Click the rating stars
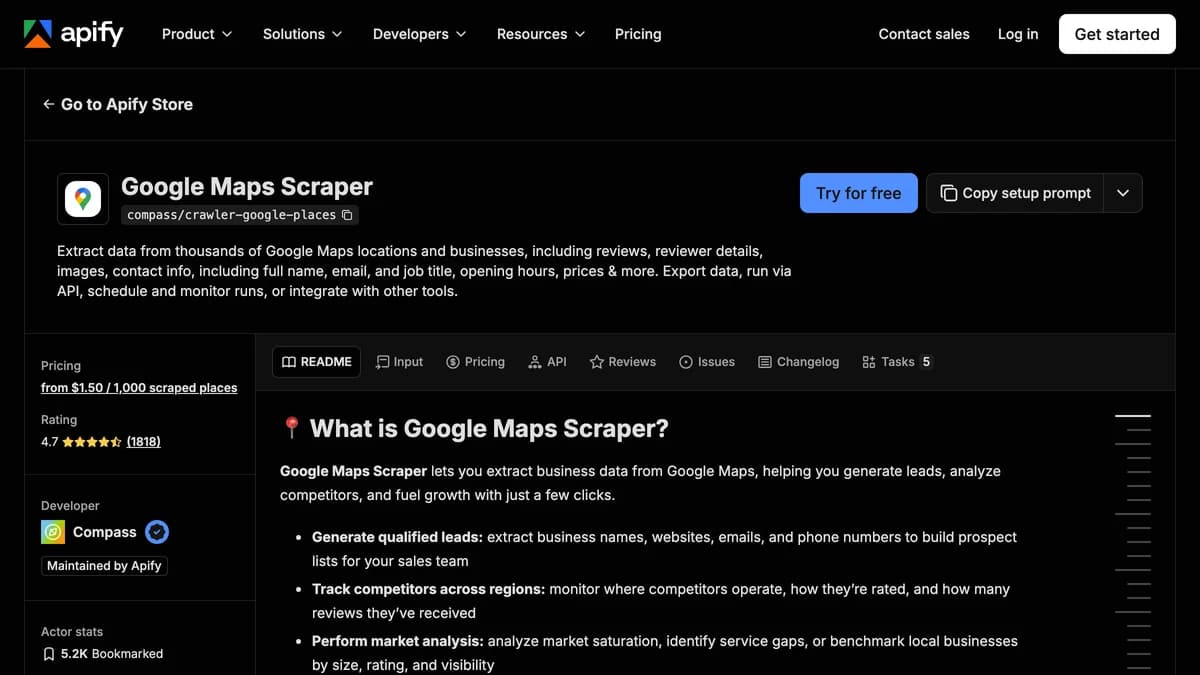1200x675 pixels. tap(92, 441)
